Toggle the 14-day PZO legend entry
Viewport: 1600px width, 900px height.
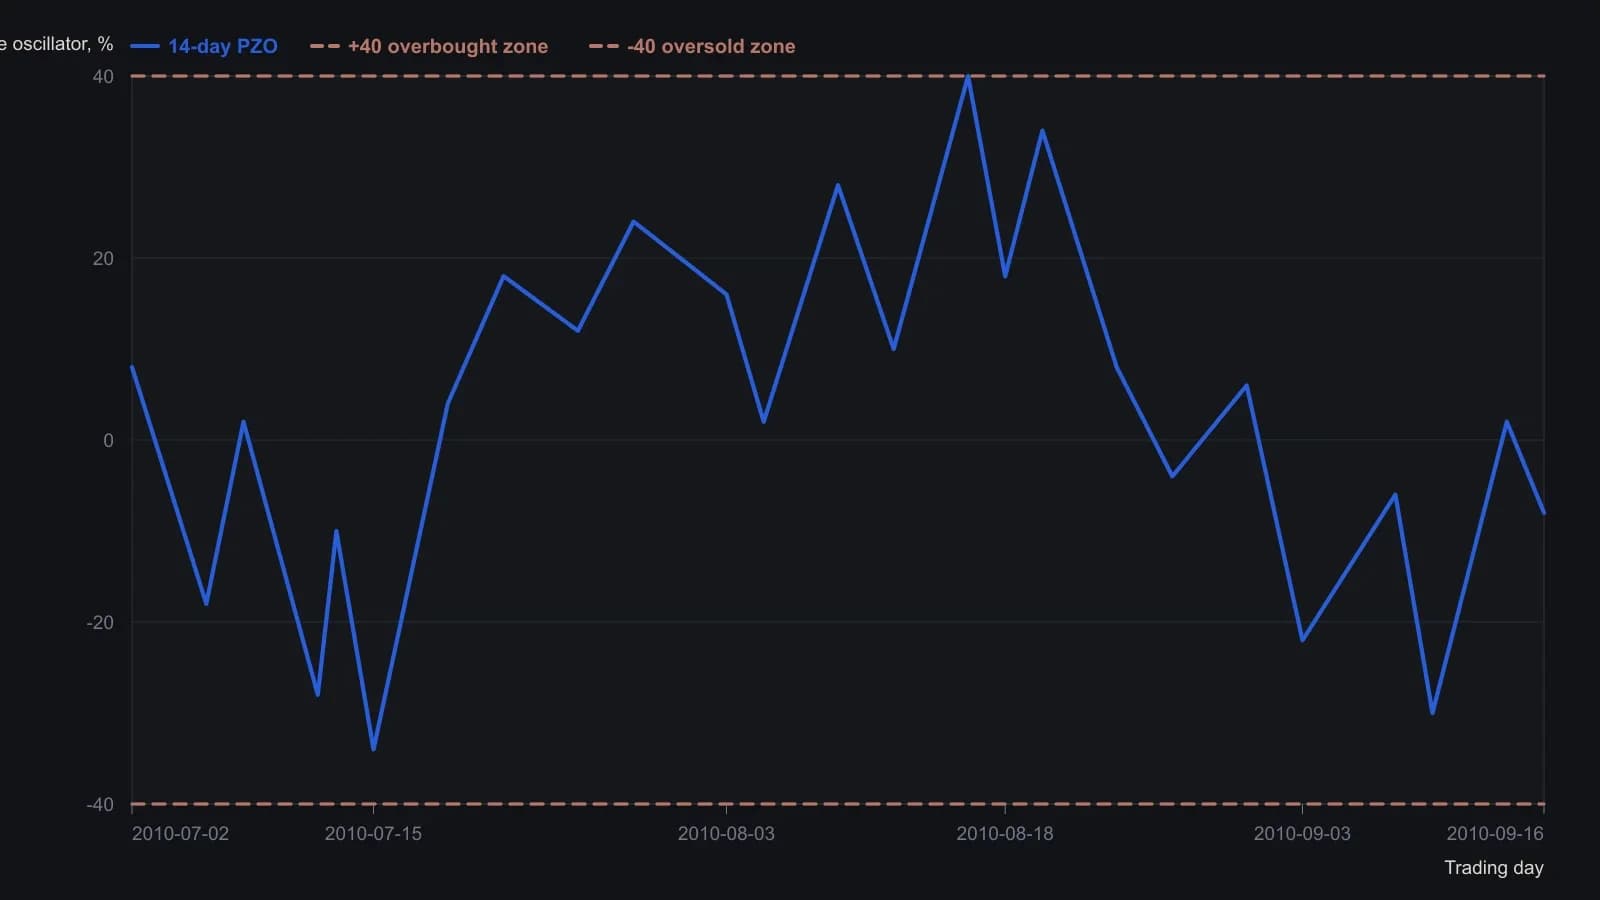click(204, 46)
